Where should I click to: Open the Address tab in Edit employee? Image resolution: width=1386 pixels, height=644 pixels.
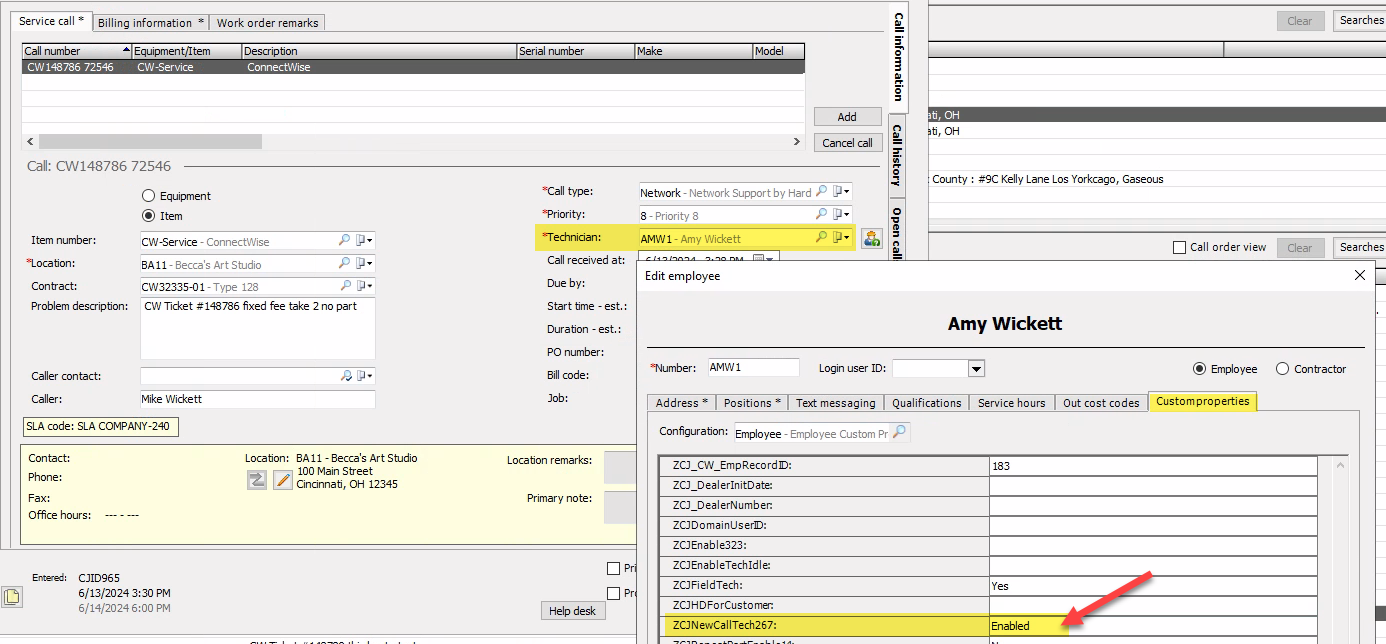(681, 403)
